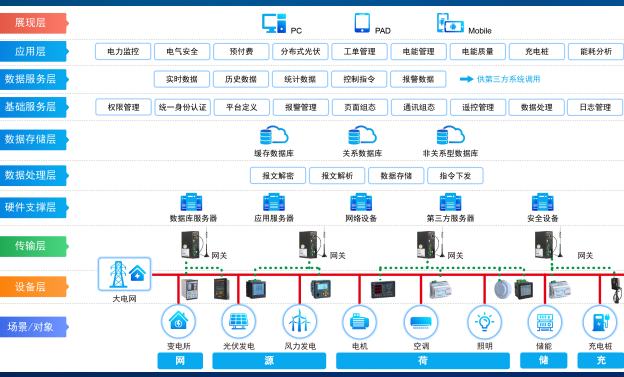Viewport: 624px width, 377px height.
Task: Click the 实时数据 data service box
Action: [182, 79]
